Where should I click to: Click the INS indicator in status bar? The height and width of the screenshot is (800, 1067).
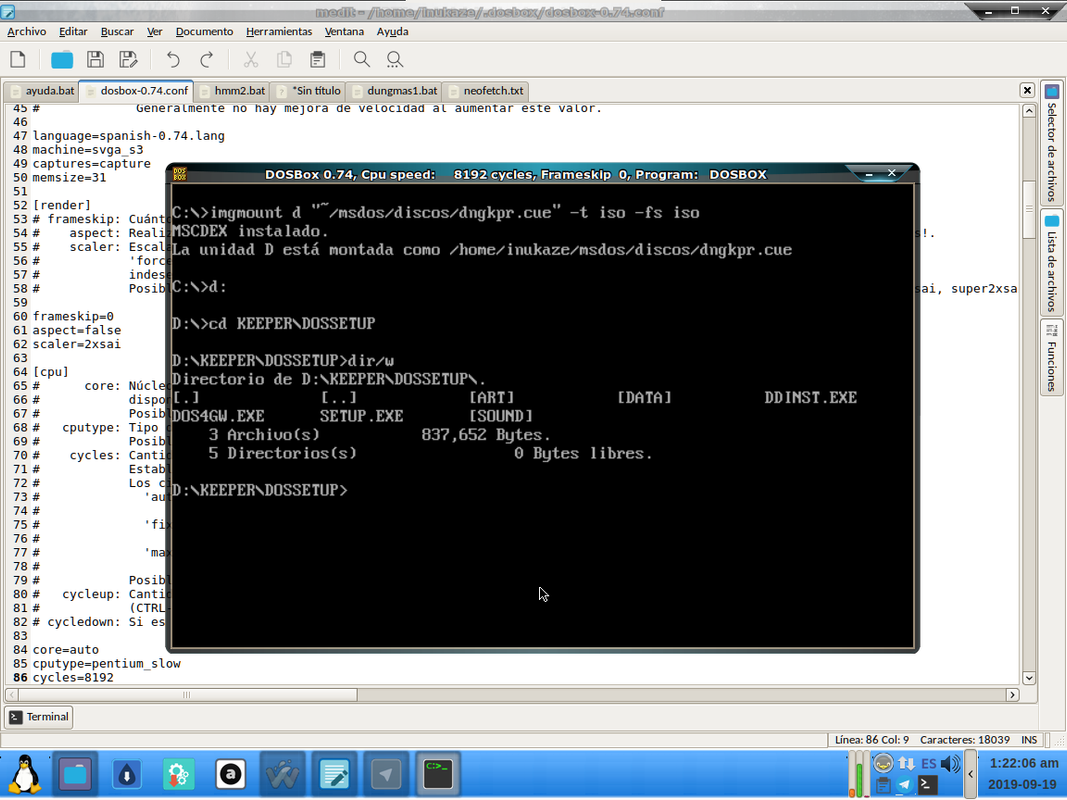coord(1029,739)
